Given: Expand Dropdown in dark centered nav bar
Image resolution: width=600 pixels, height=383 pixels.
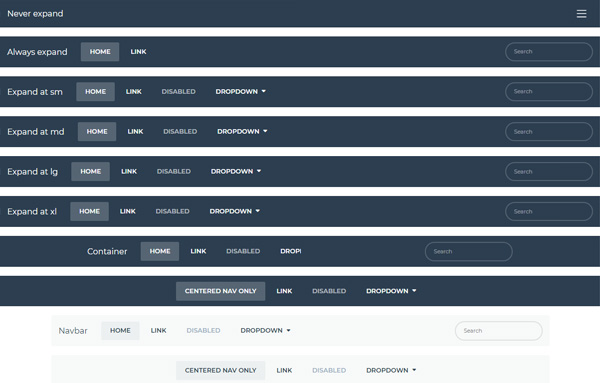Looking at the screenshot, I should tap(391, 291).
